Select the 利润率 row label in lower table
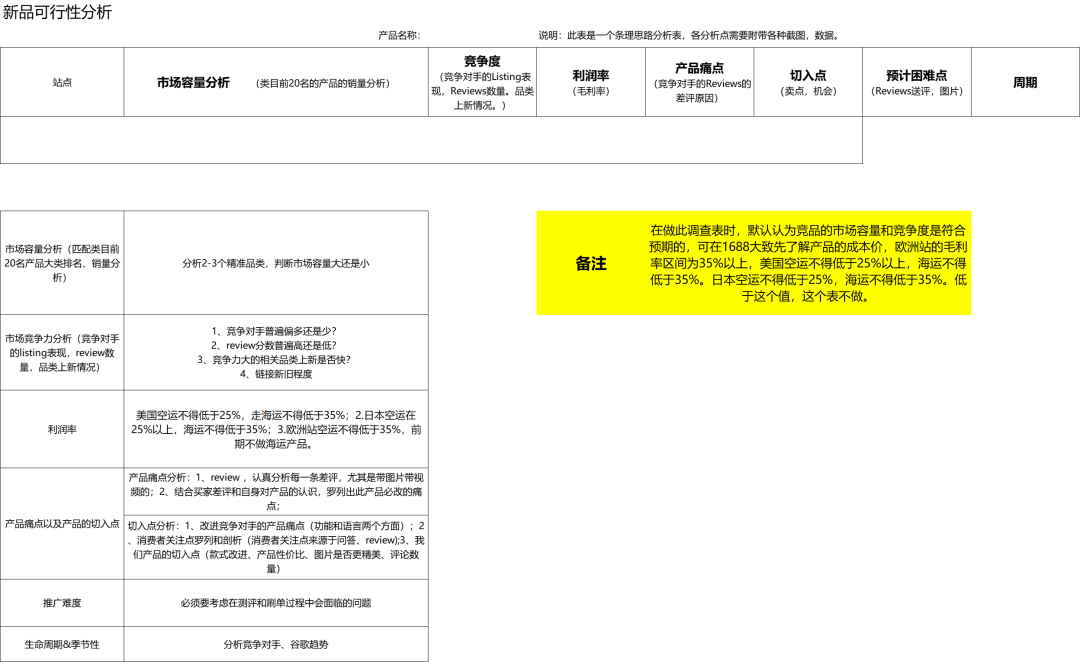Viewport: 1080px width, 662px height. (x=62, y=429)
